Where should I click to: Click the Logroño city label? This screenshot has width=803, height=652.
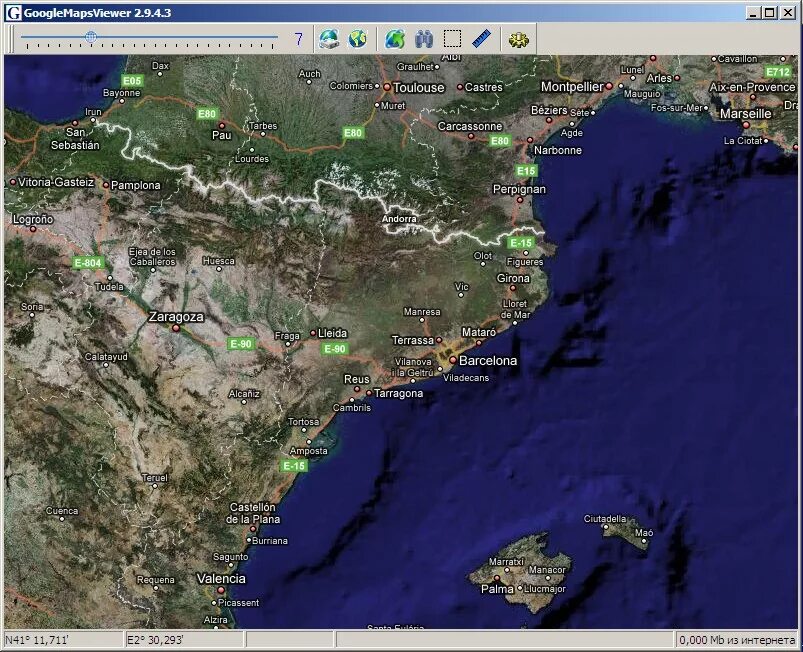[33, 219]
